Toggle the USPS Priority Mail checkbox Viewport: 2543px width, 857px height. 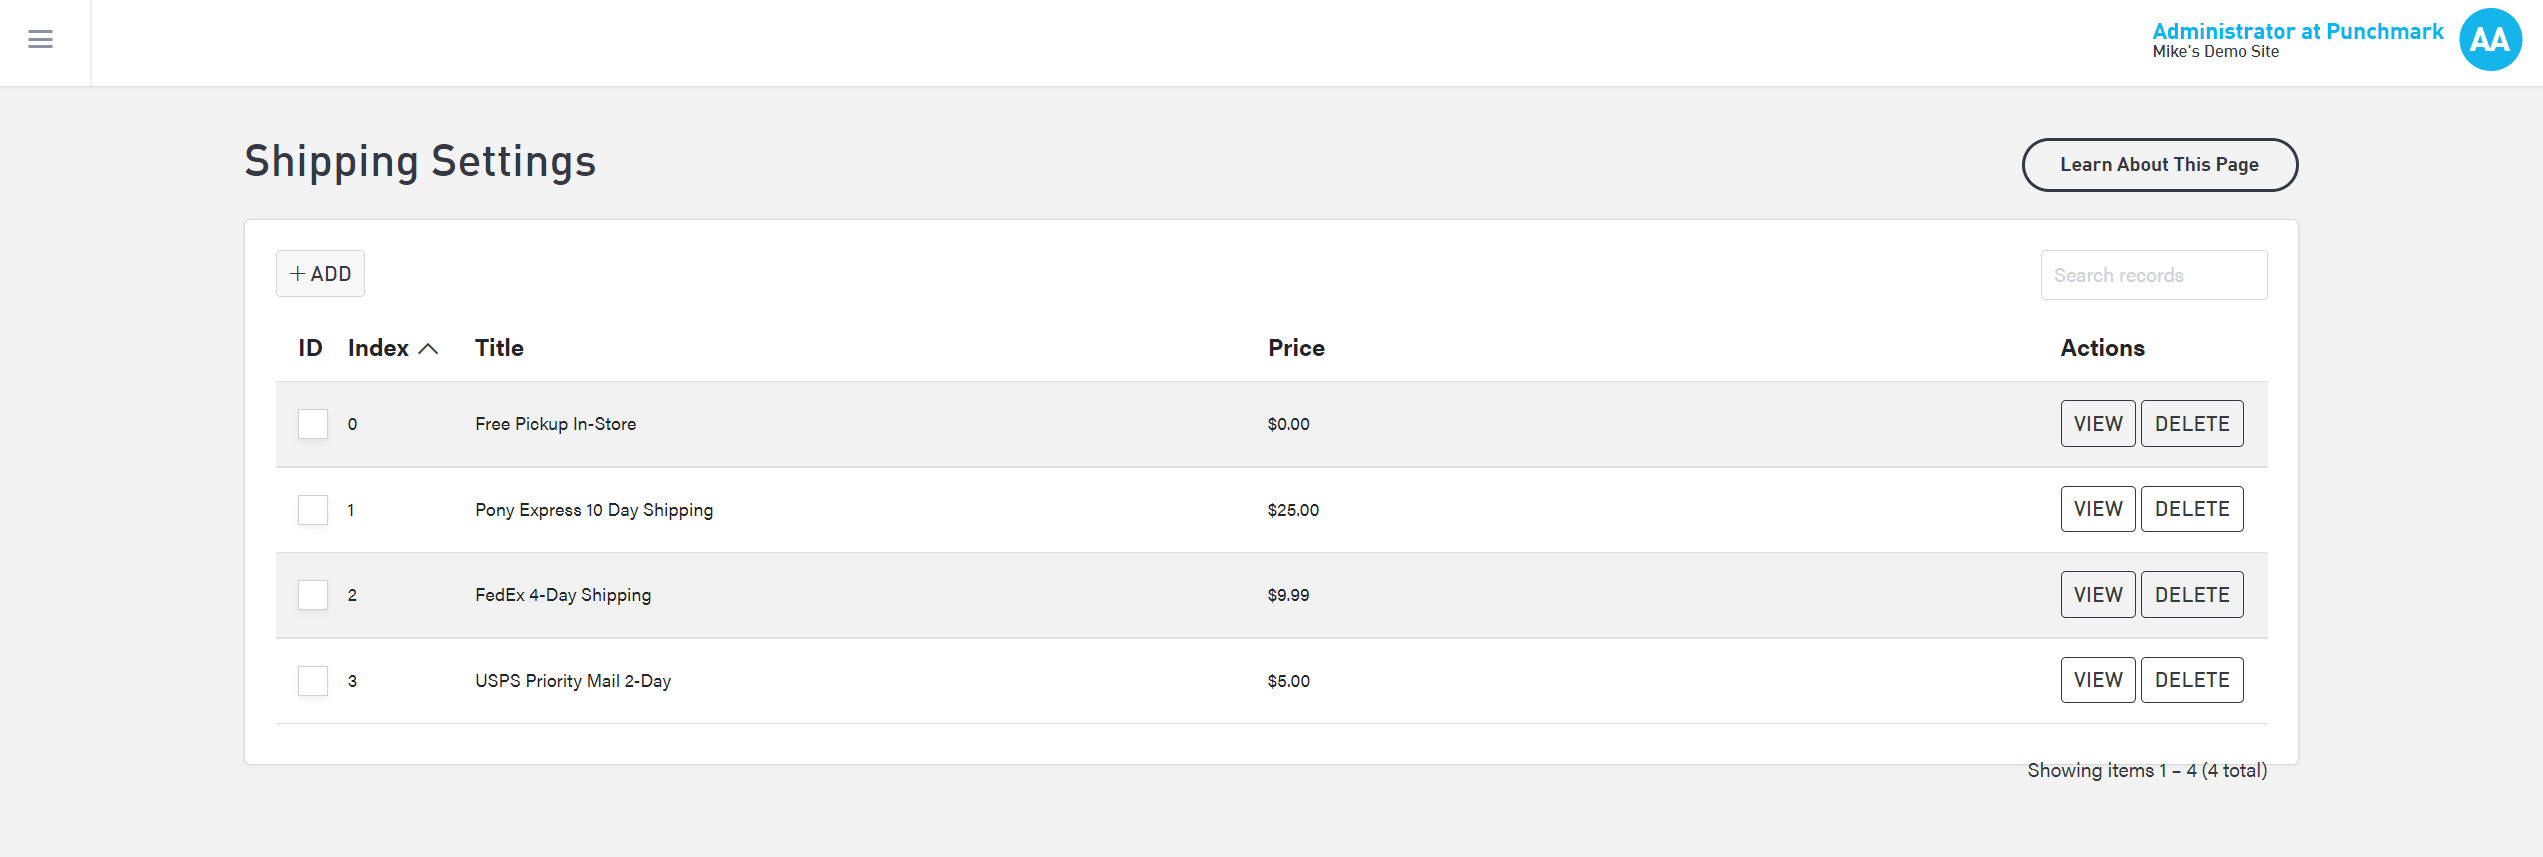click(x=313, y=681)
